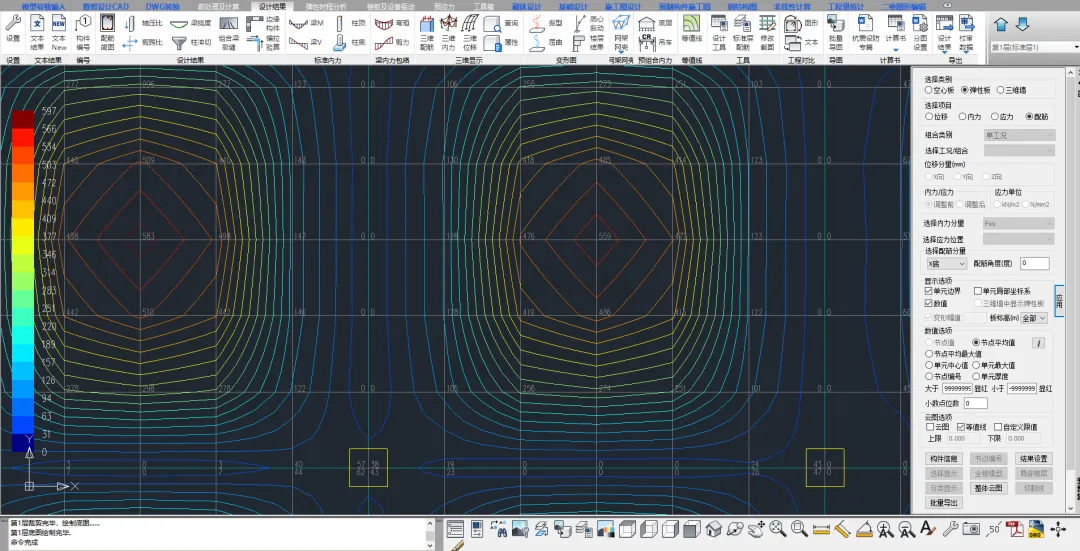This screenshot has width=1080, height=551.
Task: Show 轴压比 axial compression ratio
Action: pos(143,23)
